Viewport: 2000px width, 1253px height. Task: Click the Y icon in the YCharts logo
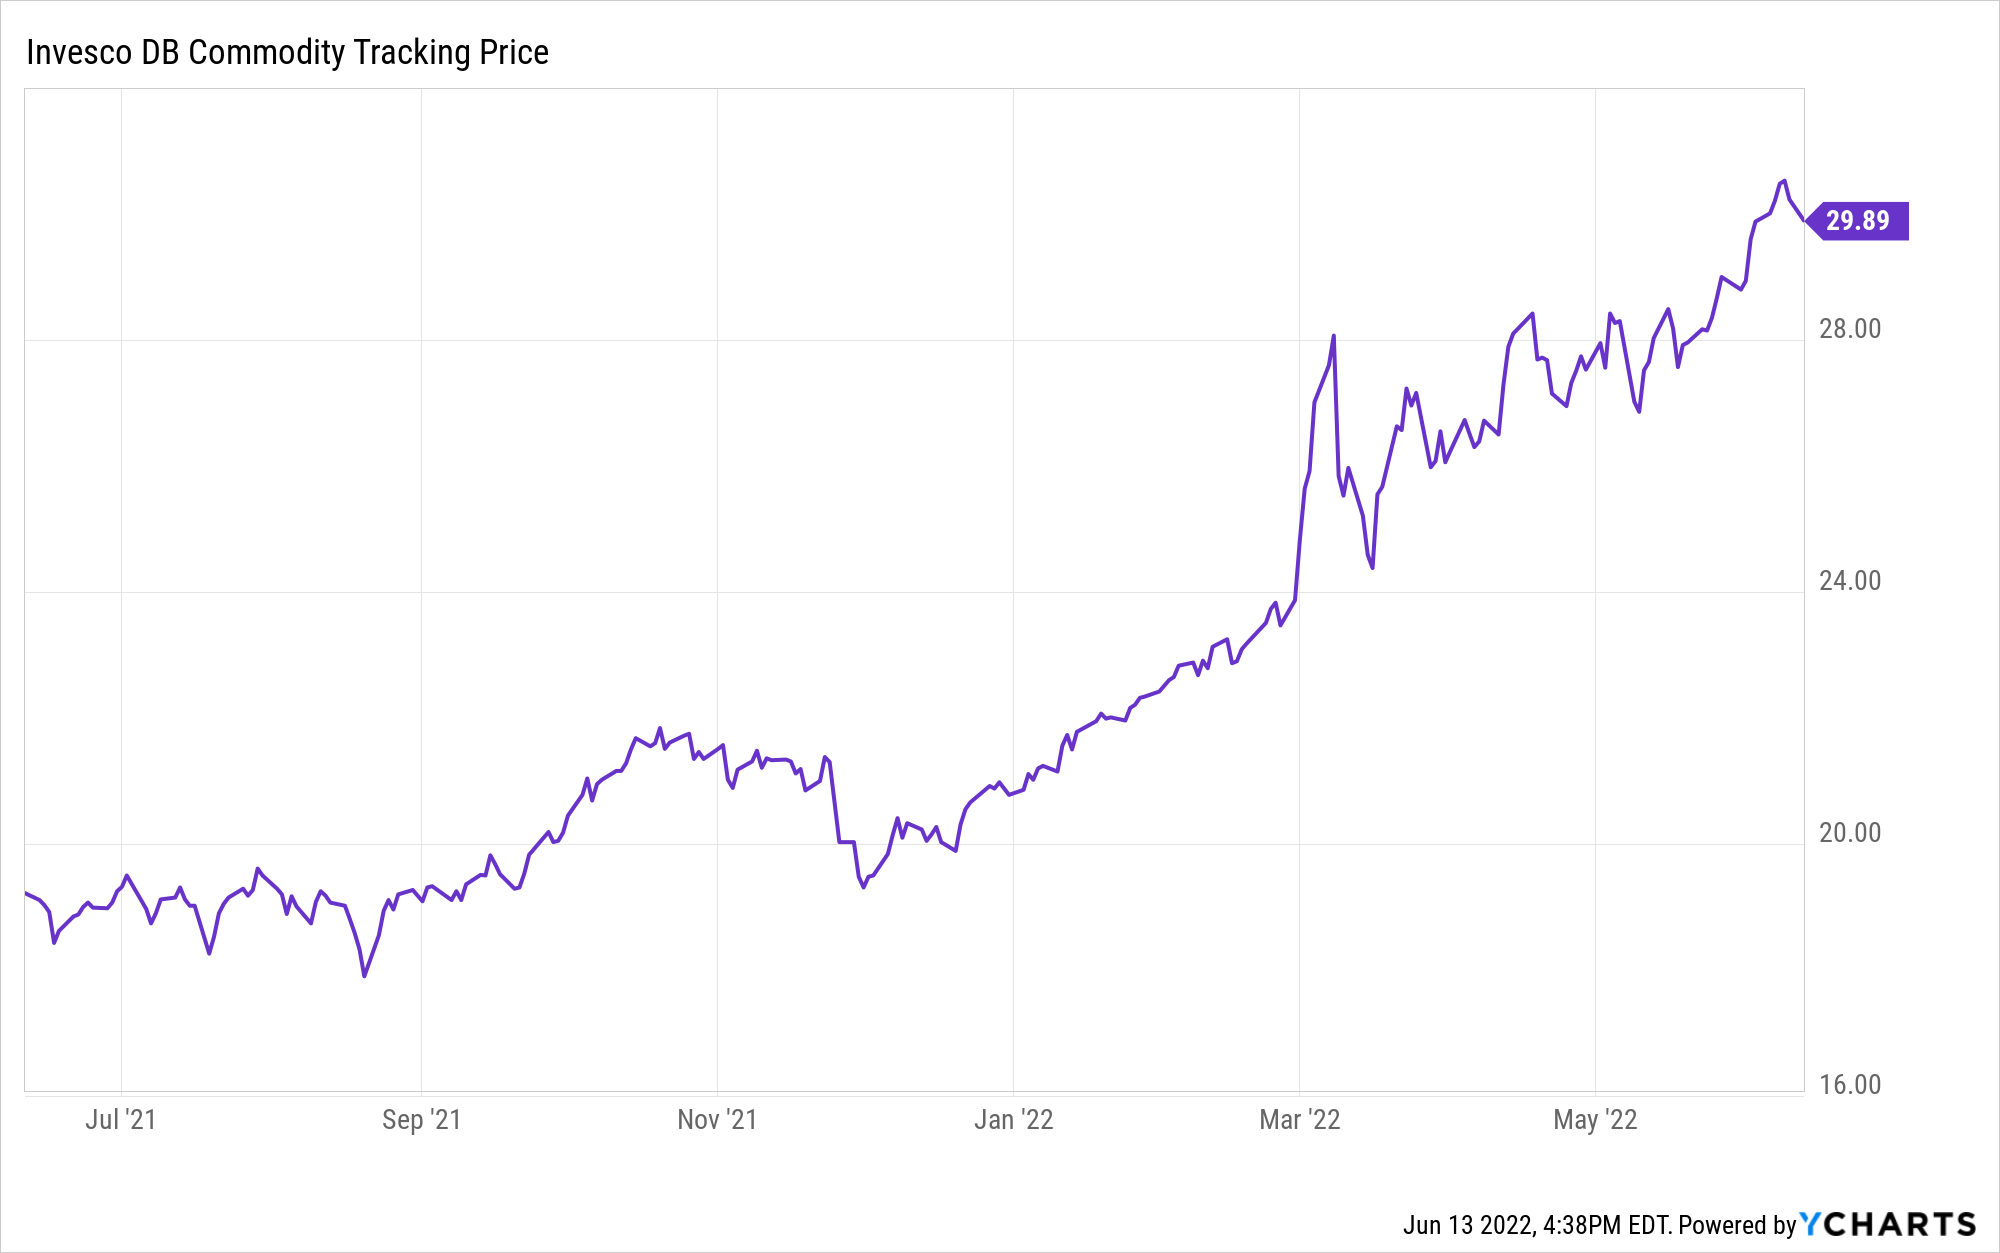(1812, 1224)
